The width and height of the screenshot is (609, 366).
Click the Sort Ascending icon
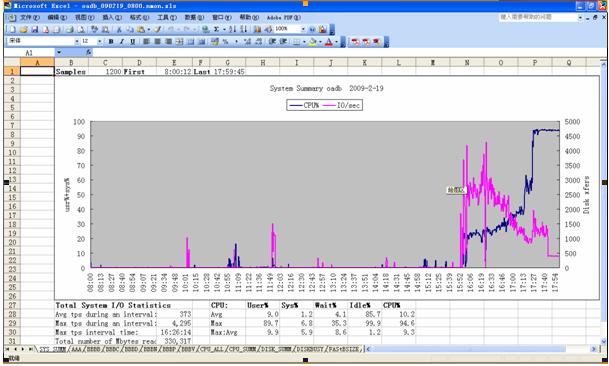pyautogui.click(x=232, y=30)
